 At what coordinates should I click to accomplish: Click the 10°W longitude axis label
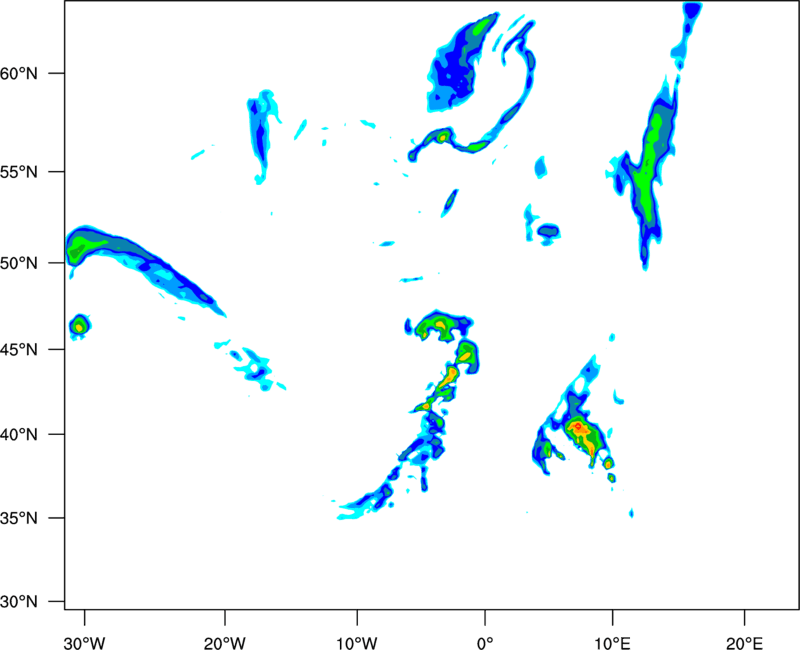pos(357,643)
